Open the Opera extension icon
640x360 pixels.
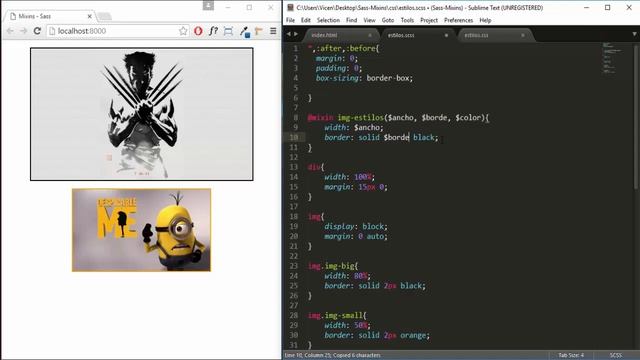[198, 31]
